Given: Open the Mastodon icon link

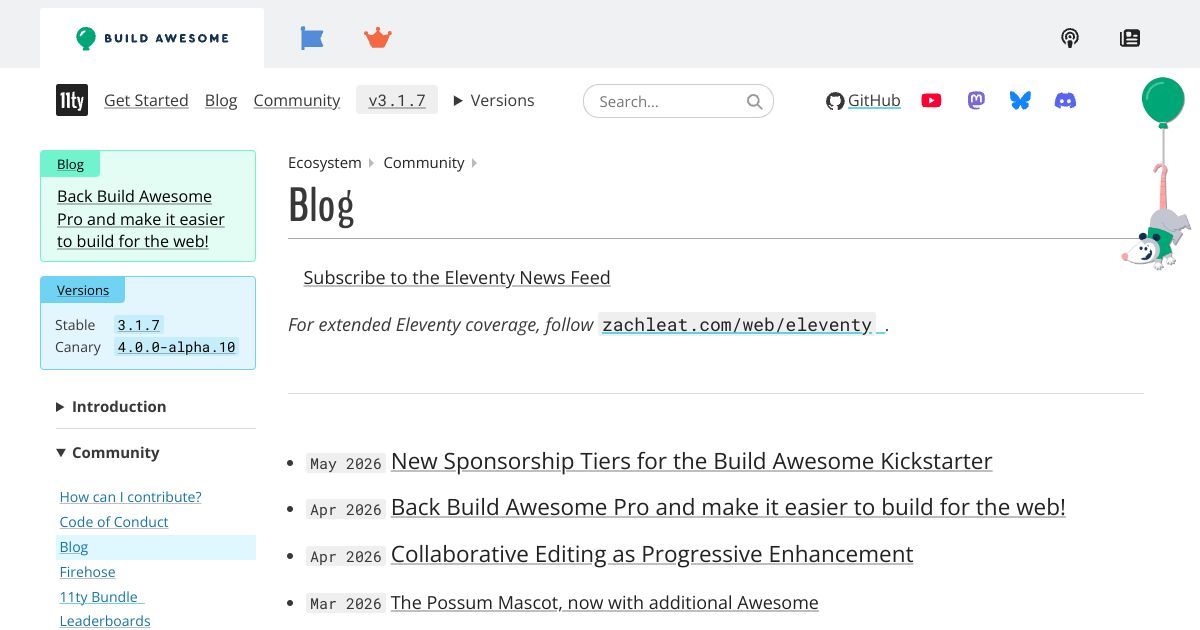Looking at the screenshot, I should point(976,100).
